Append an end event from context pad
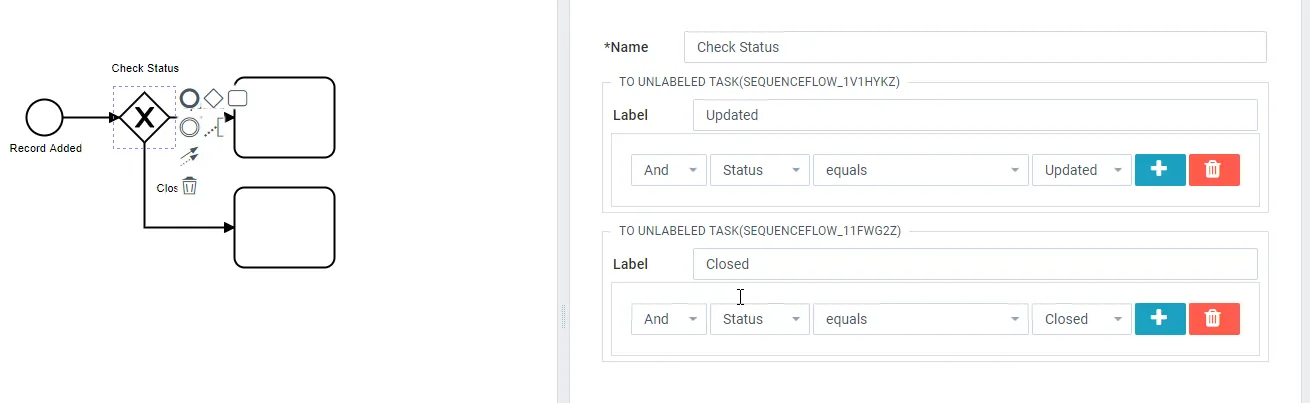Screen dimensions: 1310x403 [x=189, y=98]
